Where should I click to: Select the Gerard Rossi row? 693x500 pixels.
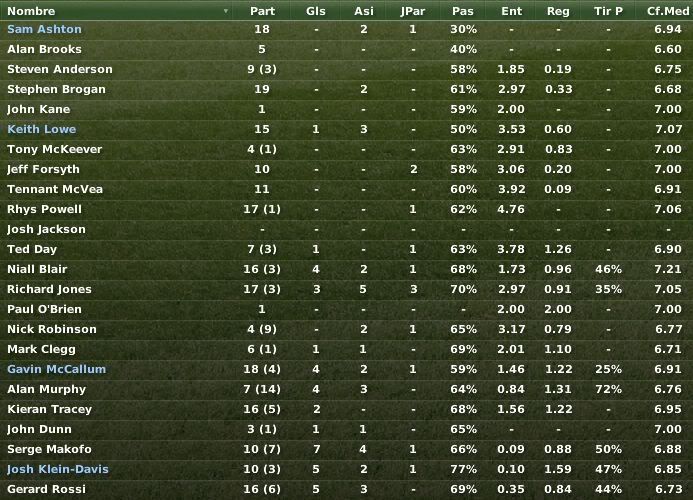click(346, 489)
